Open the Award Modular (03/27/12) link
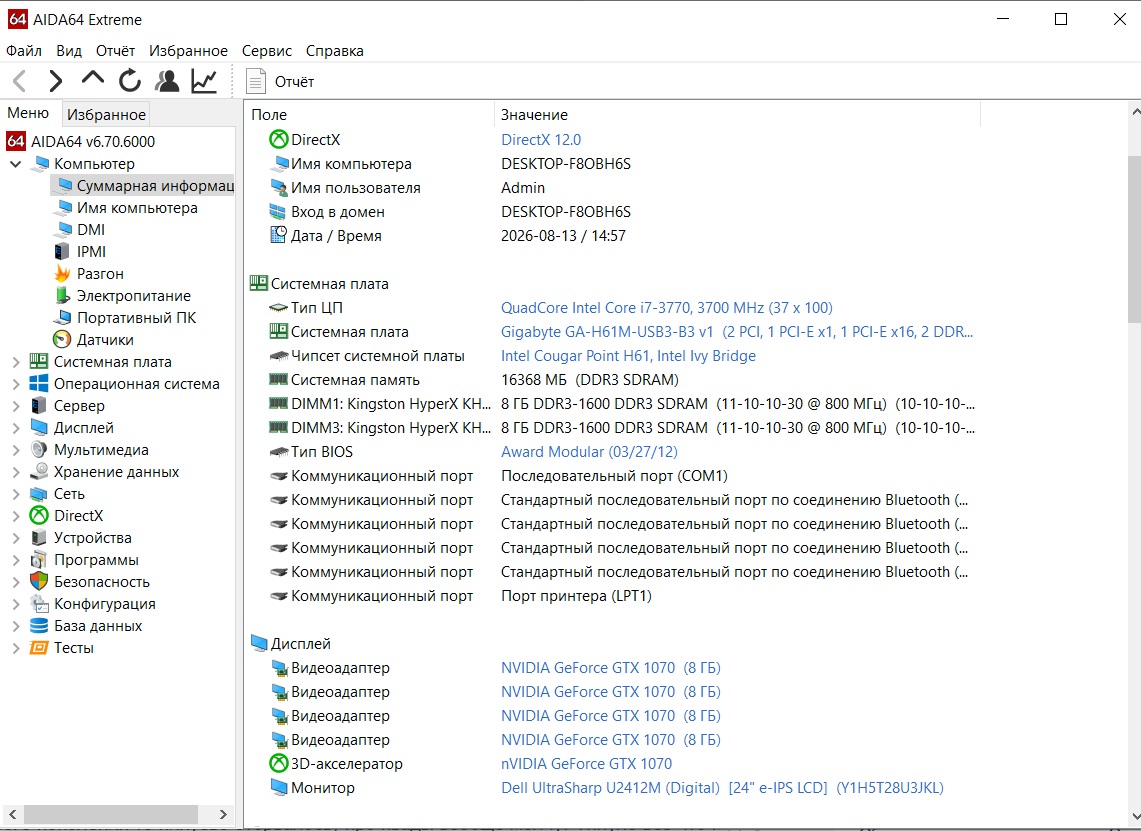Viewport: 1141px width, 831px height. tap(589, 451)
